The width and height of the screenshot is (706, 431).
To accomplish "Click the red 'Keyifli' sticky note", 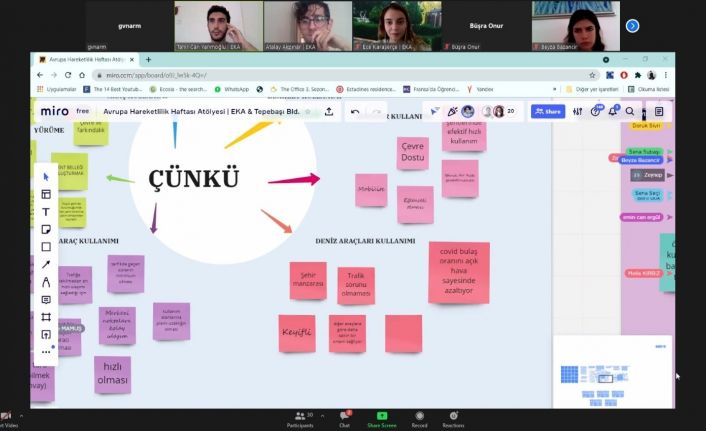I will tap(296, 332).
